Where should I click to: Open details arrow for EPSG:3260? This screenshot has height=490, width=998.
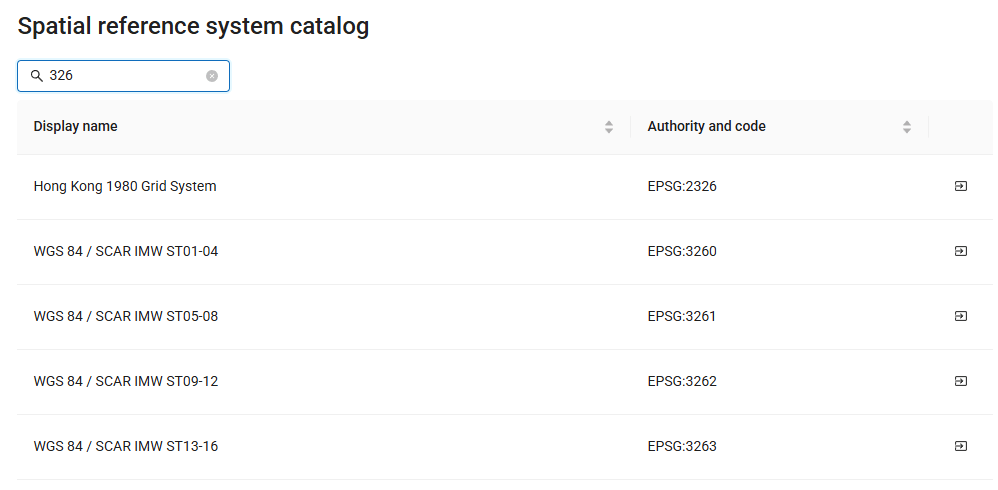click(961, 251)
